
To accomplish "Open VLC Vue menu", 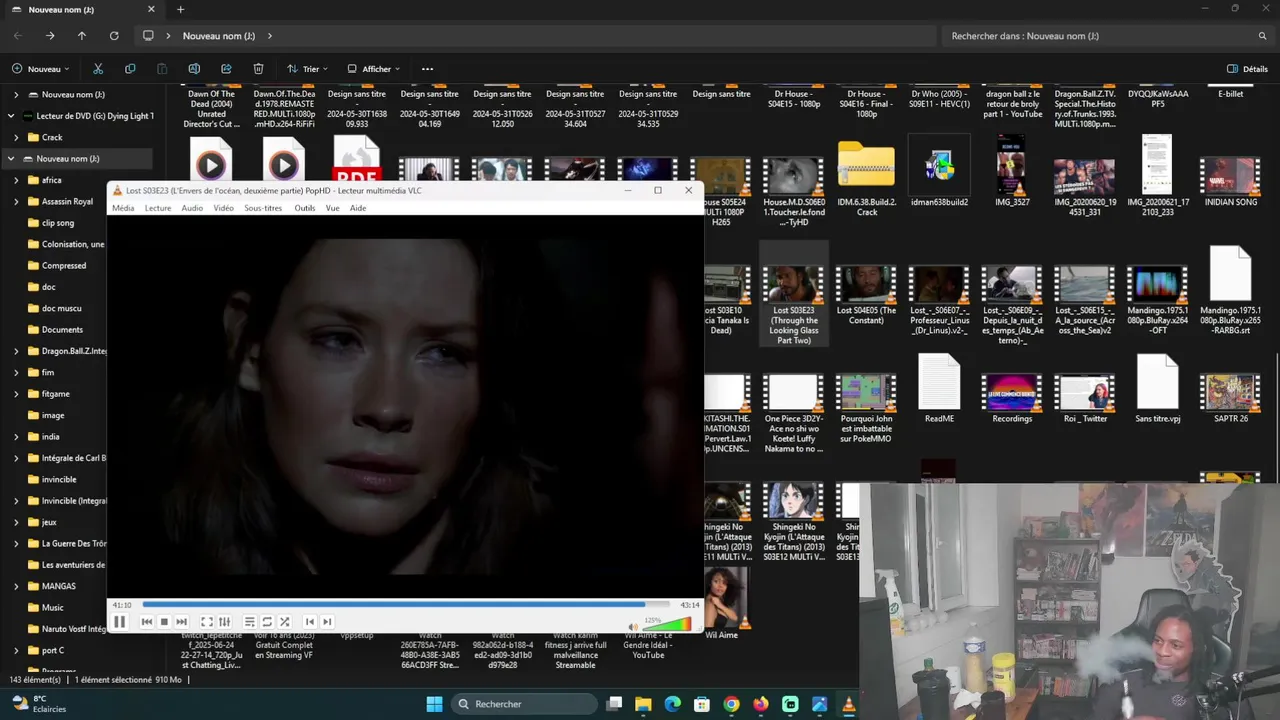I will point(332,208).
